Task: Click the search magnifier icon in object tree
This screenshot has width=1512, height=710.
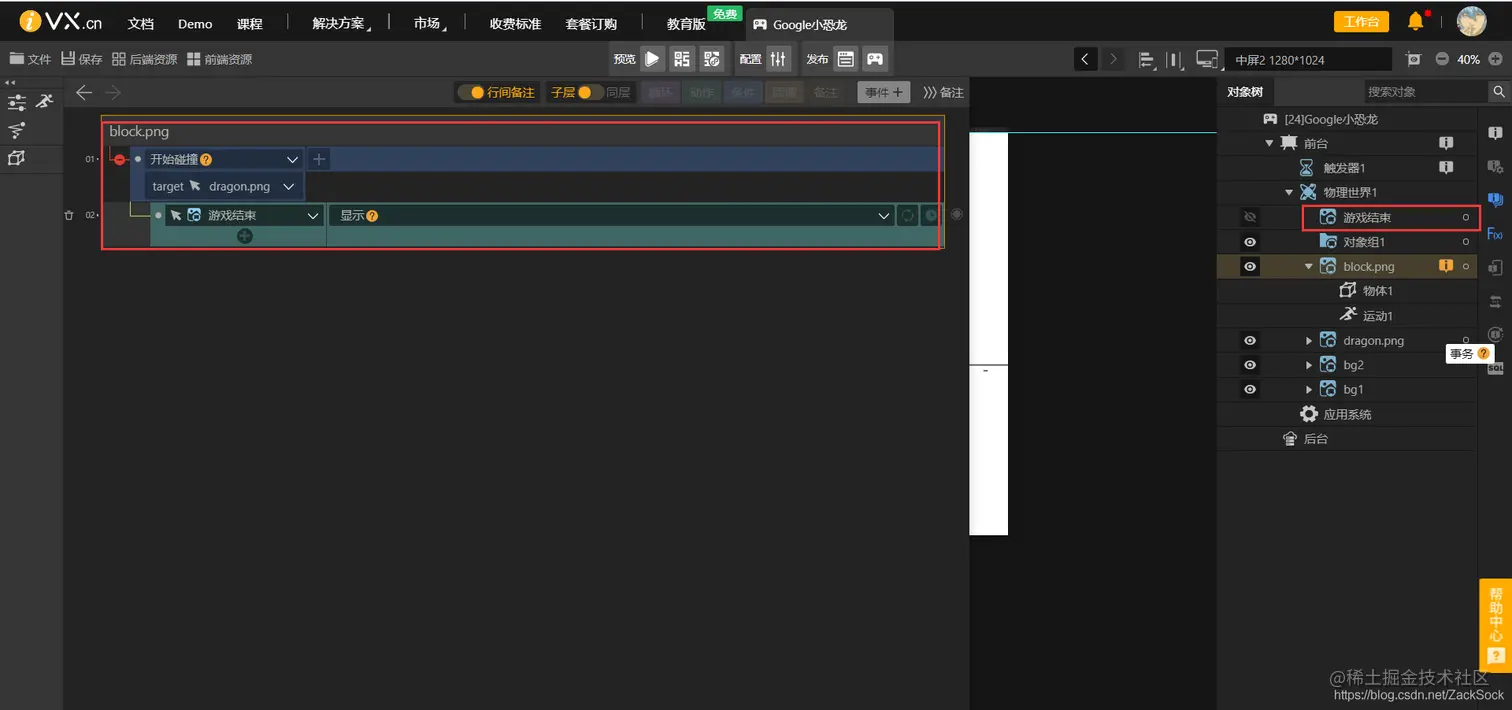Action: coord(1498,91)
